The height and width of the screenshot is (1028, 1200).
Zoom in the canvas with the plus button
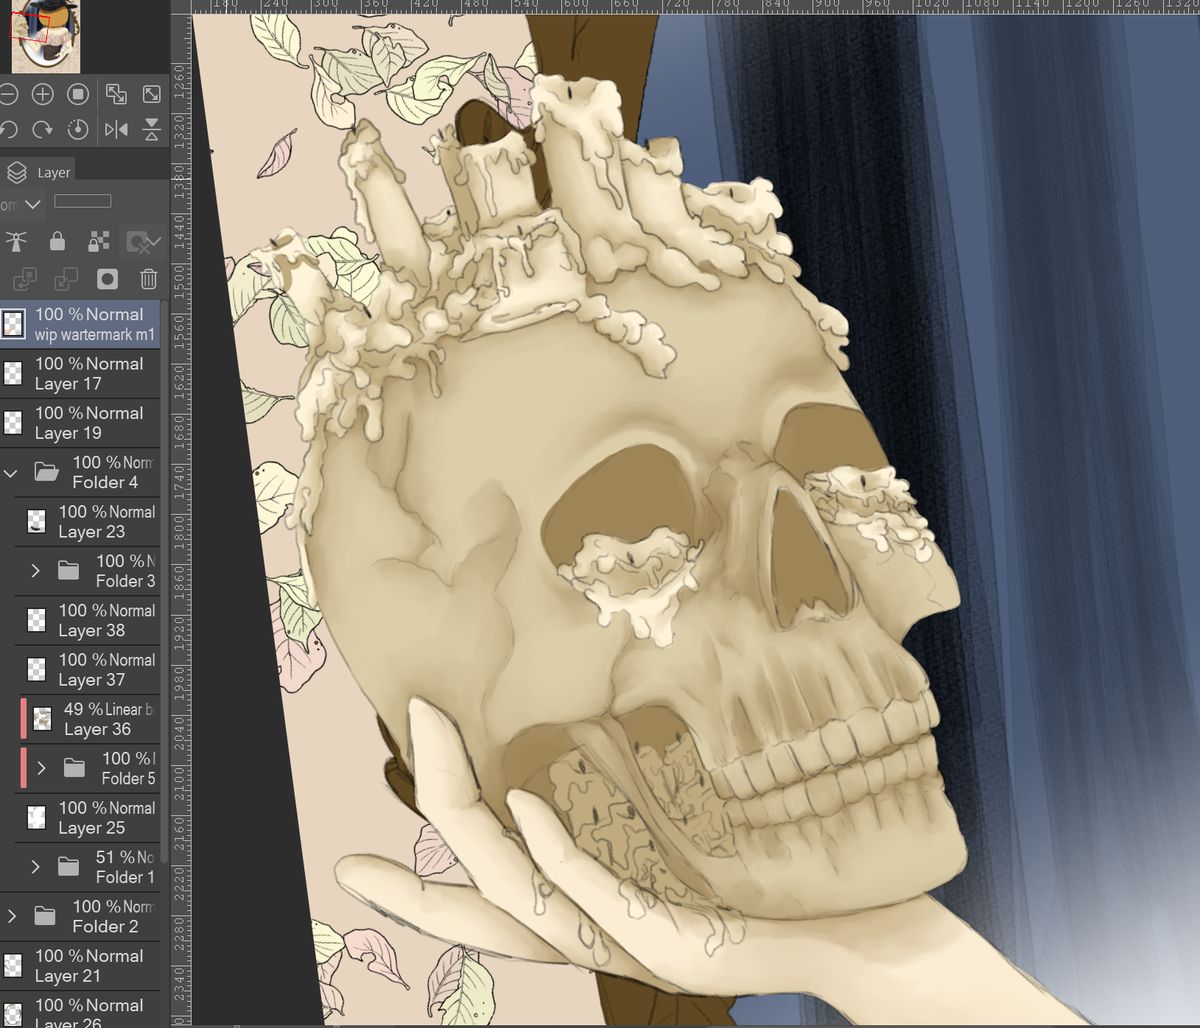point(42,95)
